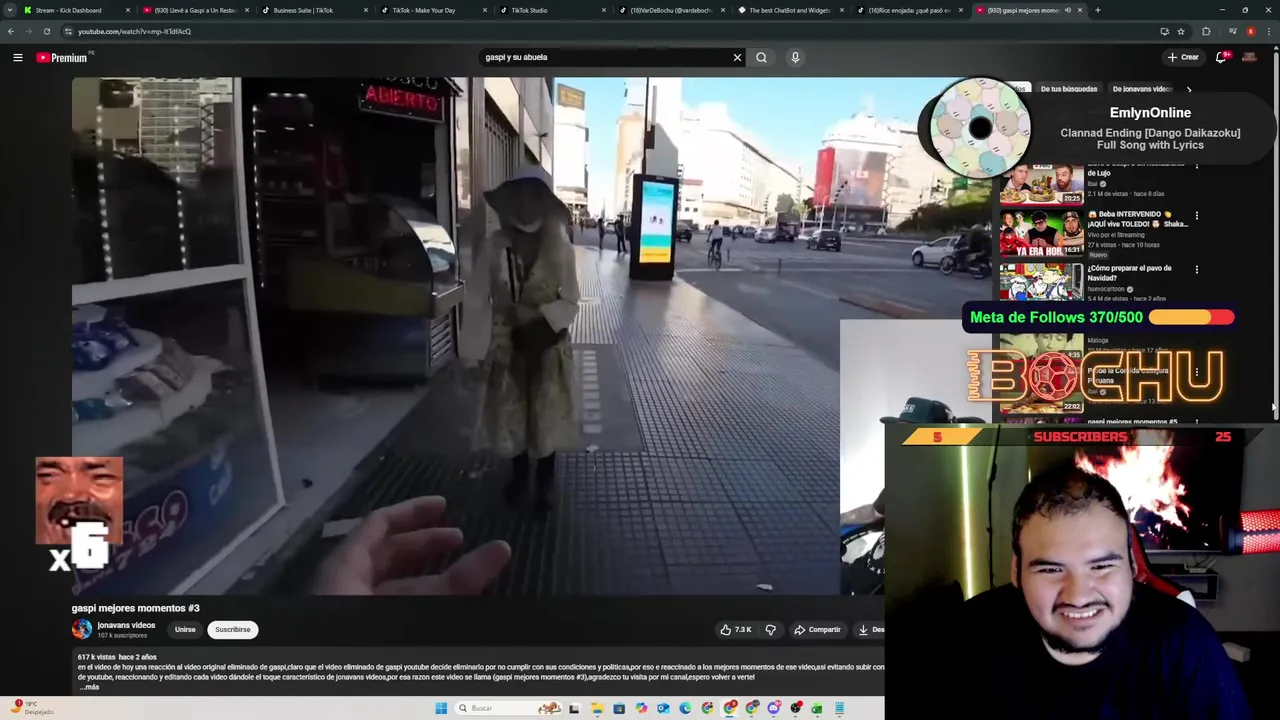Screen dimensions: 1280x720
Task: Open the YouTube hamburger guide menu
Action: pos(18,57)
